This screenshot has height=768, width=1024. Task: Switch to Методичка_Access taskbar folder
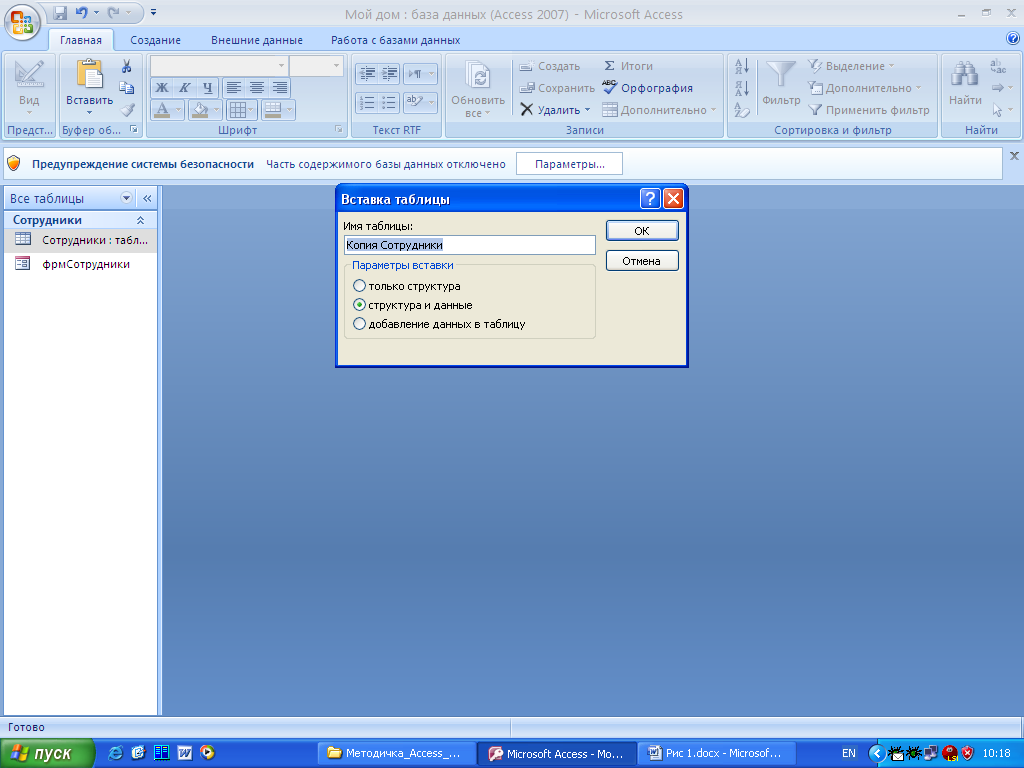click(x=395, y=753)
